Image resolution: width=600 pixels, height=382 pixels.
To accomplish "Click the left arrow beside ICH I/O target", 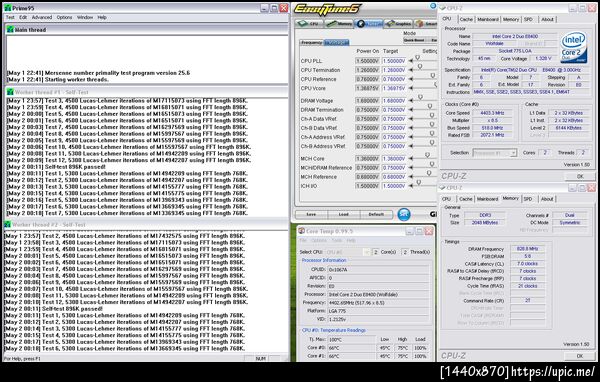I will click(x=411, y=186).
